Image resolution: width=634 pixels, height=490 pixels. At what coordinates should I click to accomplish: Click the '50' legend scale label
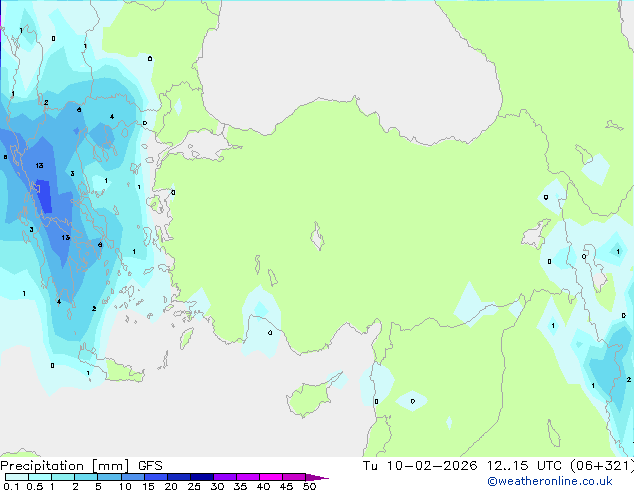click(x=309, y=486)
